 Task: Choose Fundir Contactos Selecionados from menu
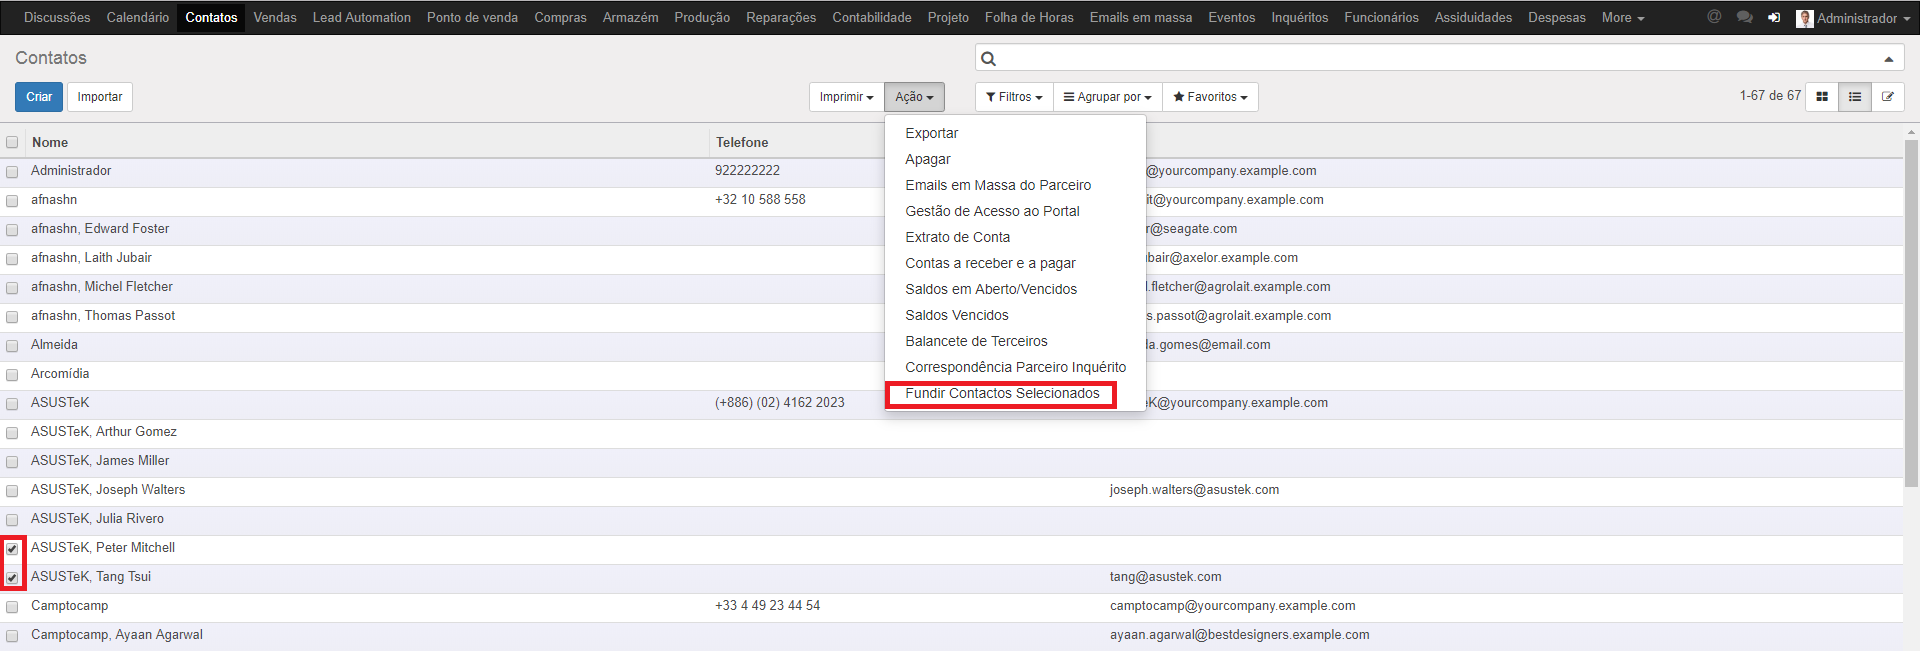1002,394
